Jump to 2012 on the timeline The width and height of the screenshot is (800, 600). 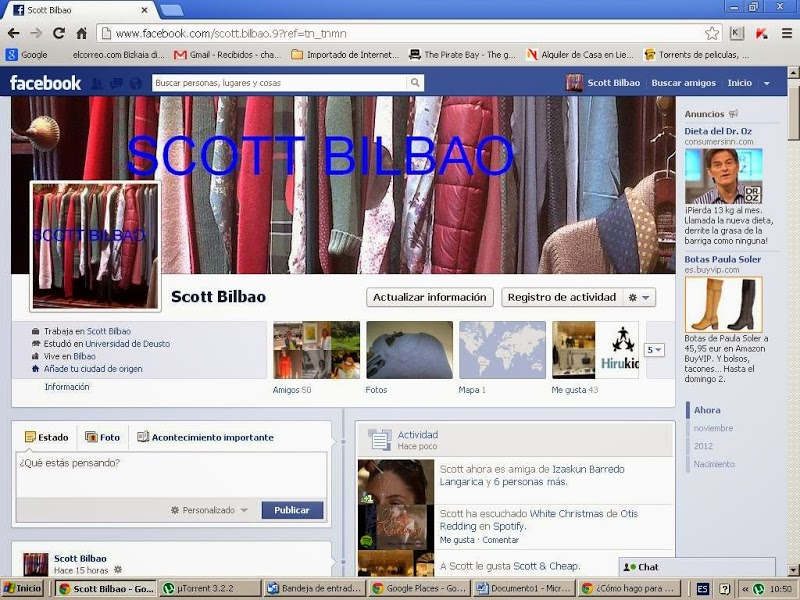point(703,446)
